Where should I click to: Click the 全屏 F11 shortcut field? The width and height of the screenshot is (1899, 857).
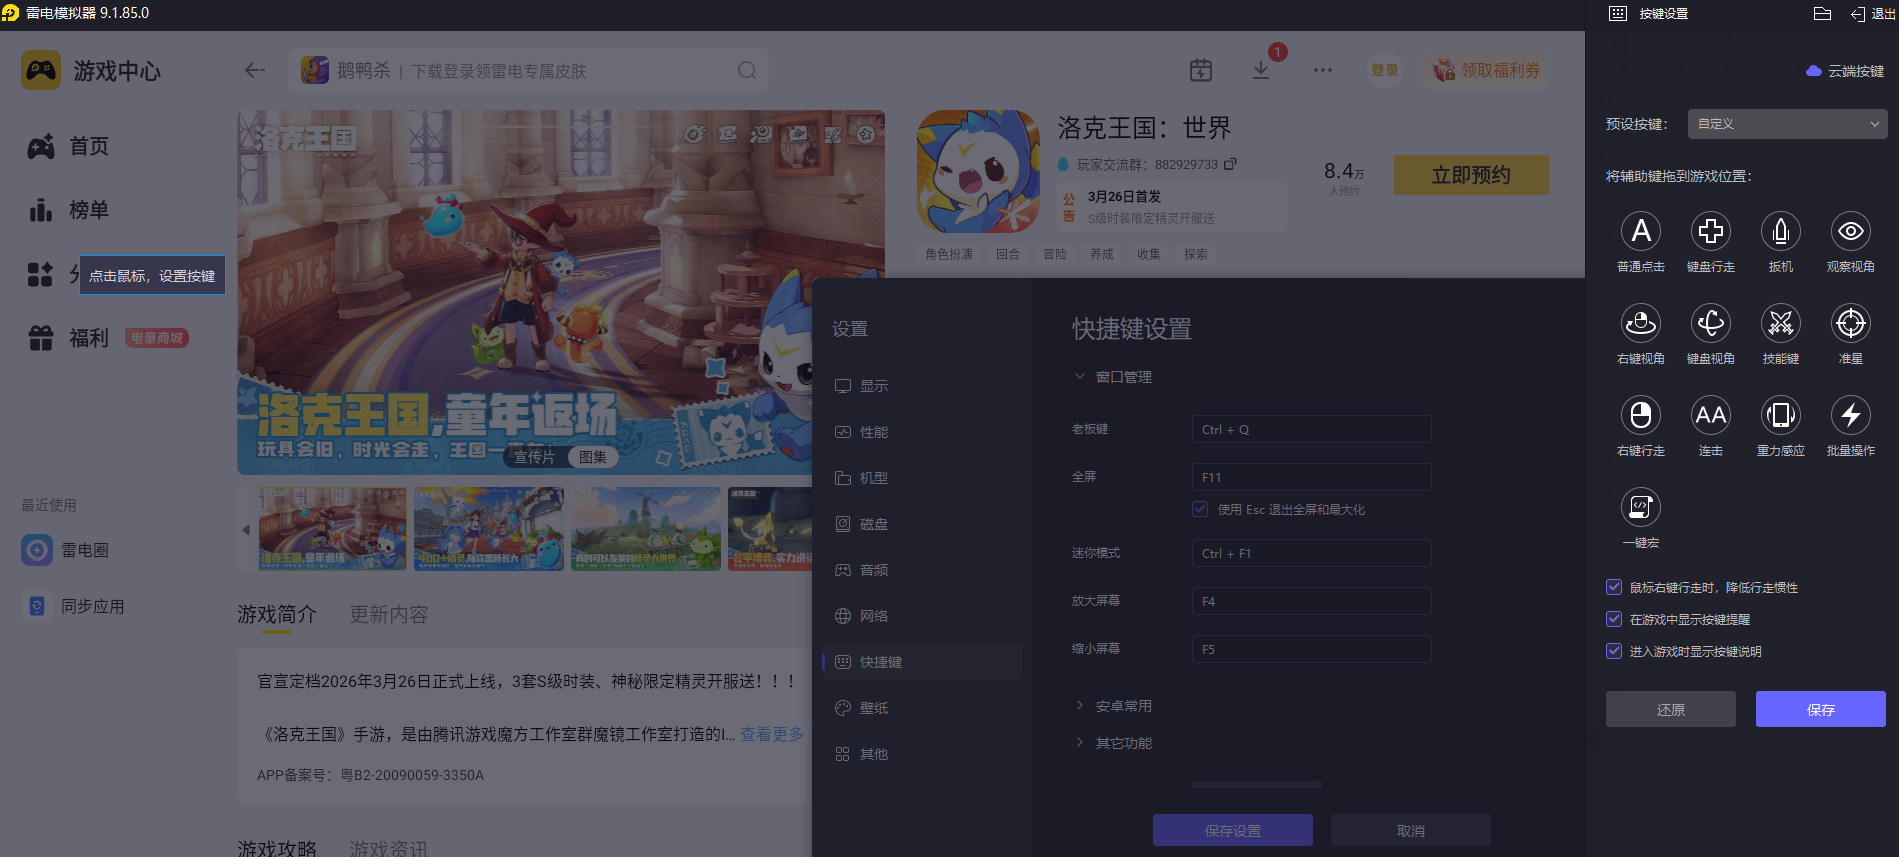1311,477
